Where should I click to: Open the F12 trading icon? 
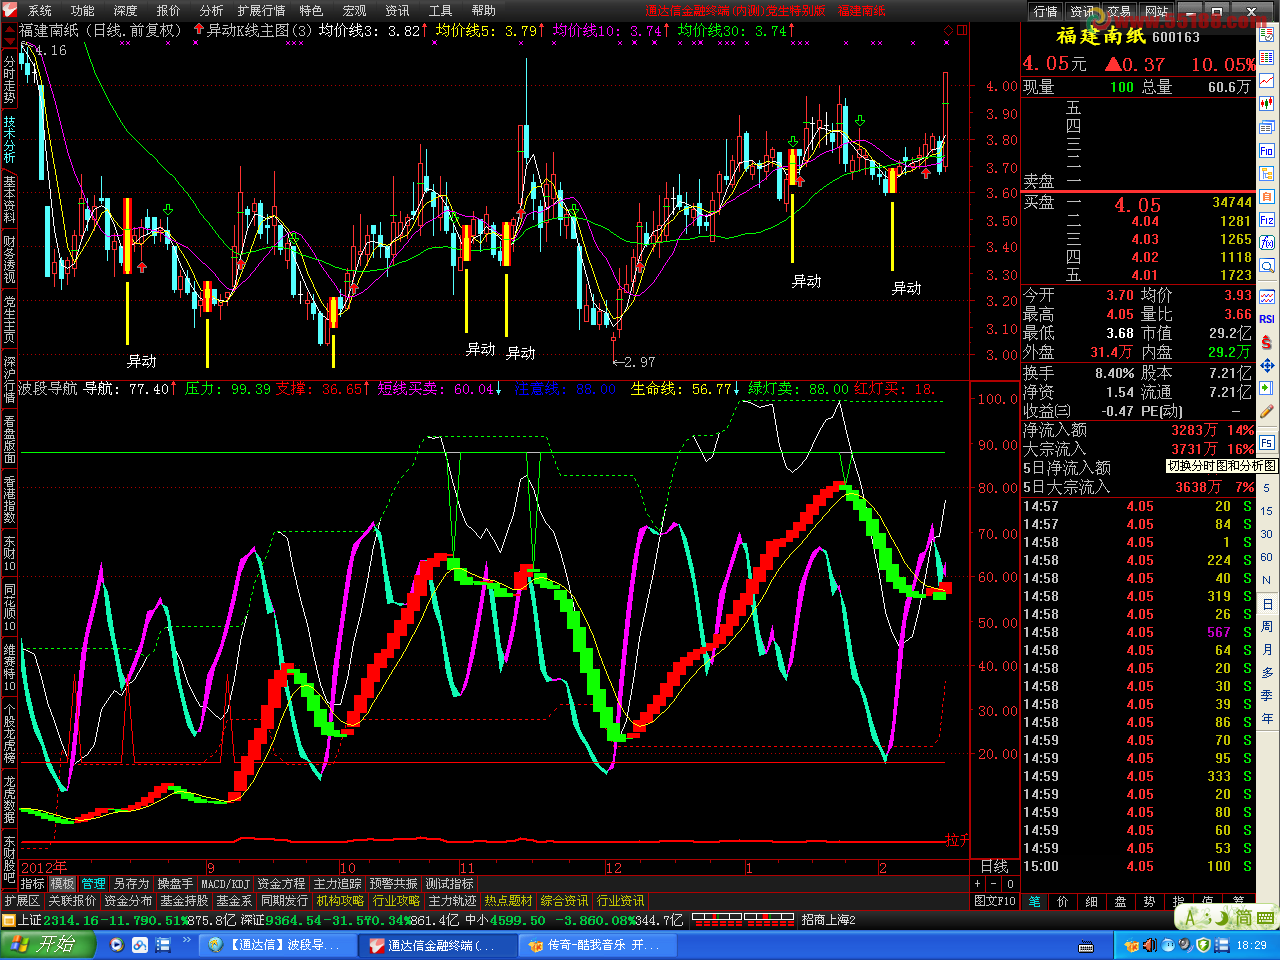point(1266,220)
